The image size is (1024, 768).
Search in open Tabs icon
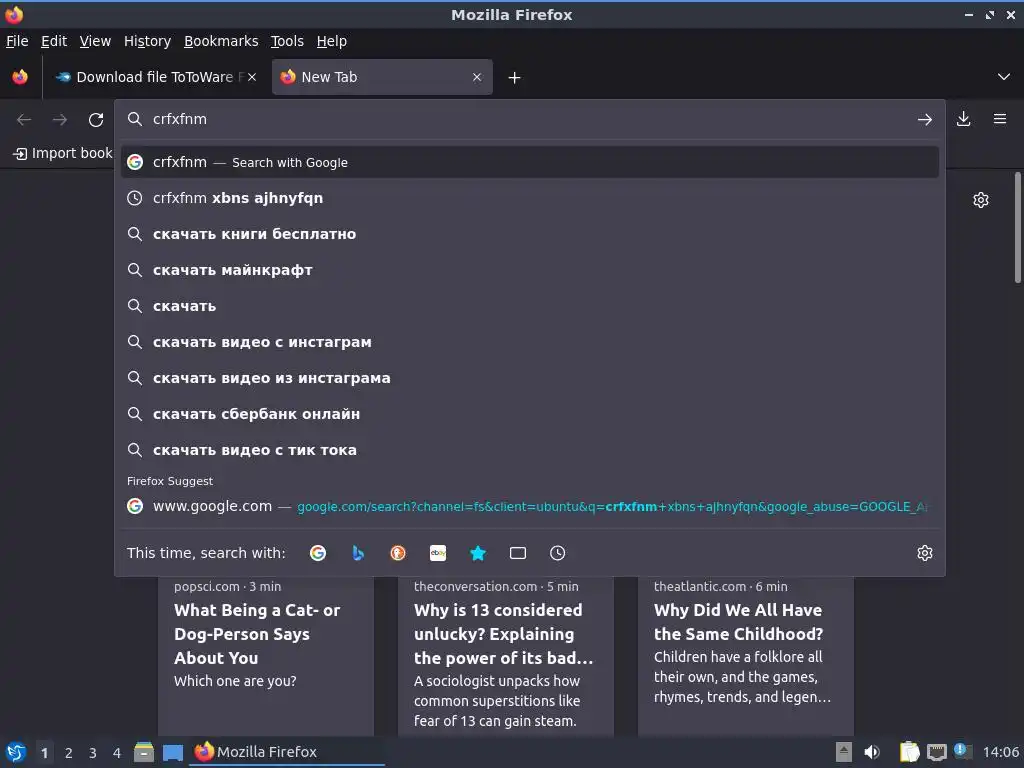(518, 553)
